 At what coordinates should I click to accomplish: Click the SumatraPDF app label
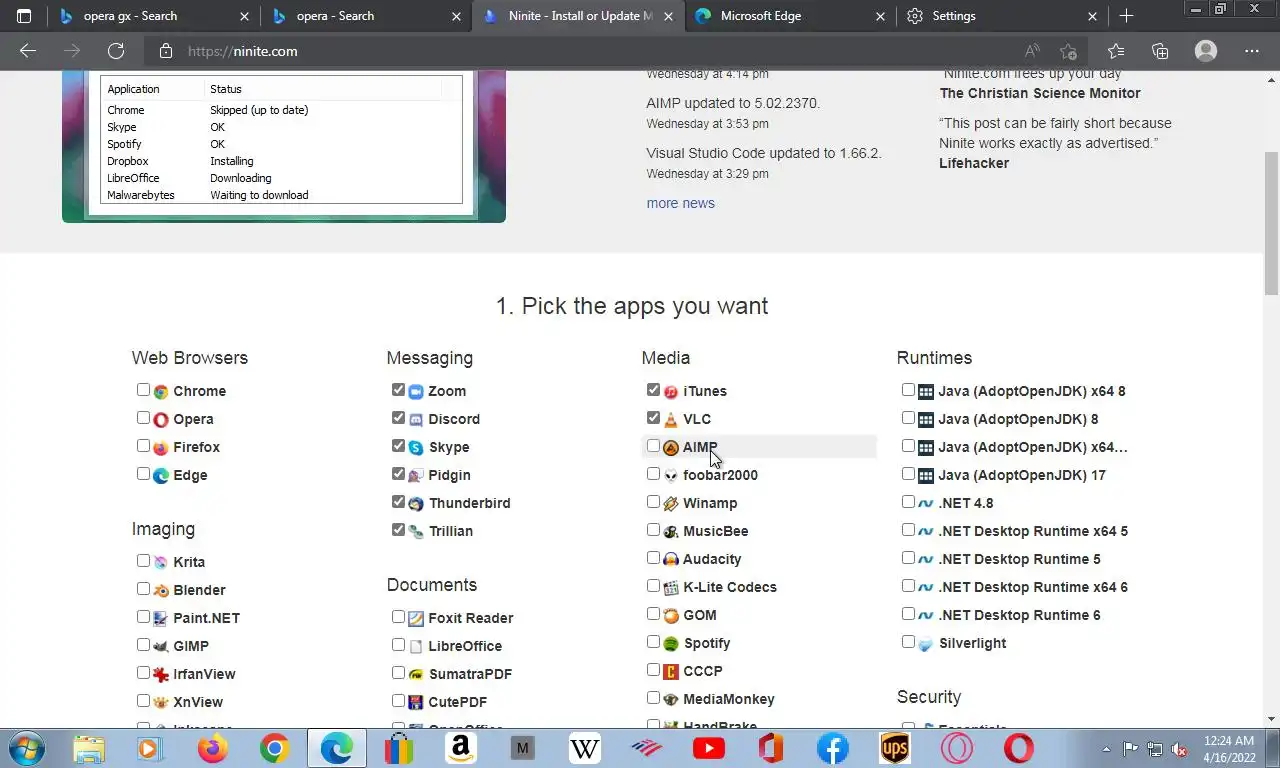[470, 674]
